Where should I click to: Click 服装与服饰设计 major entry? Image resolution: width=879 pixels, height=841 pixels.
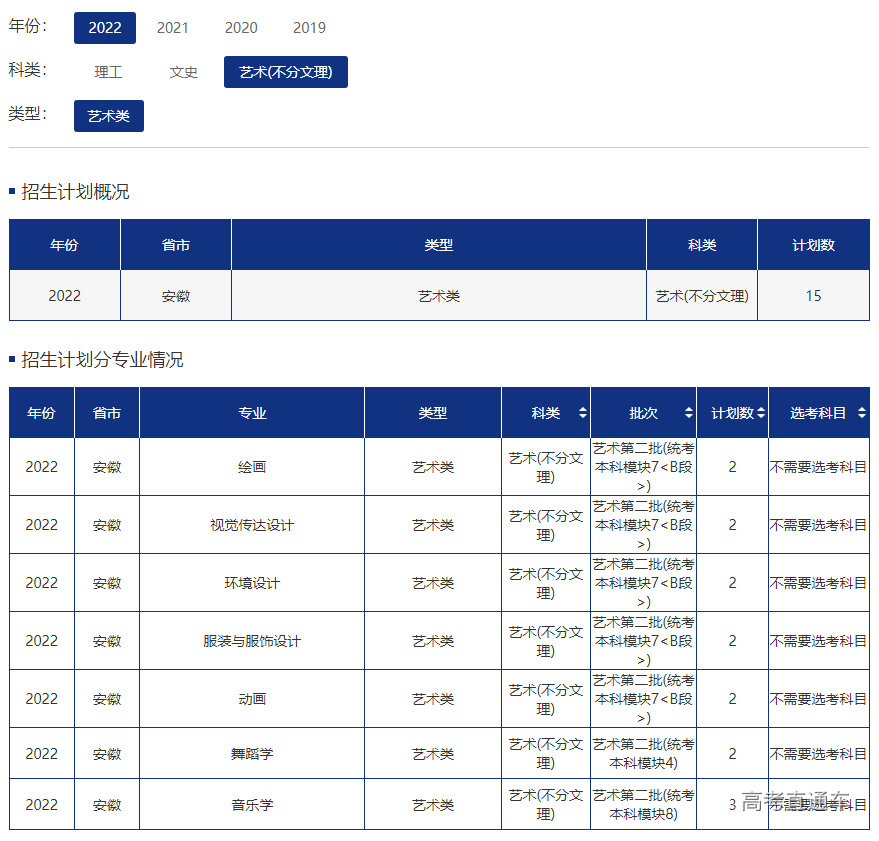(252, 641)
